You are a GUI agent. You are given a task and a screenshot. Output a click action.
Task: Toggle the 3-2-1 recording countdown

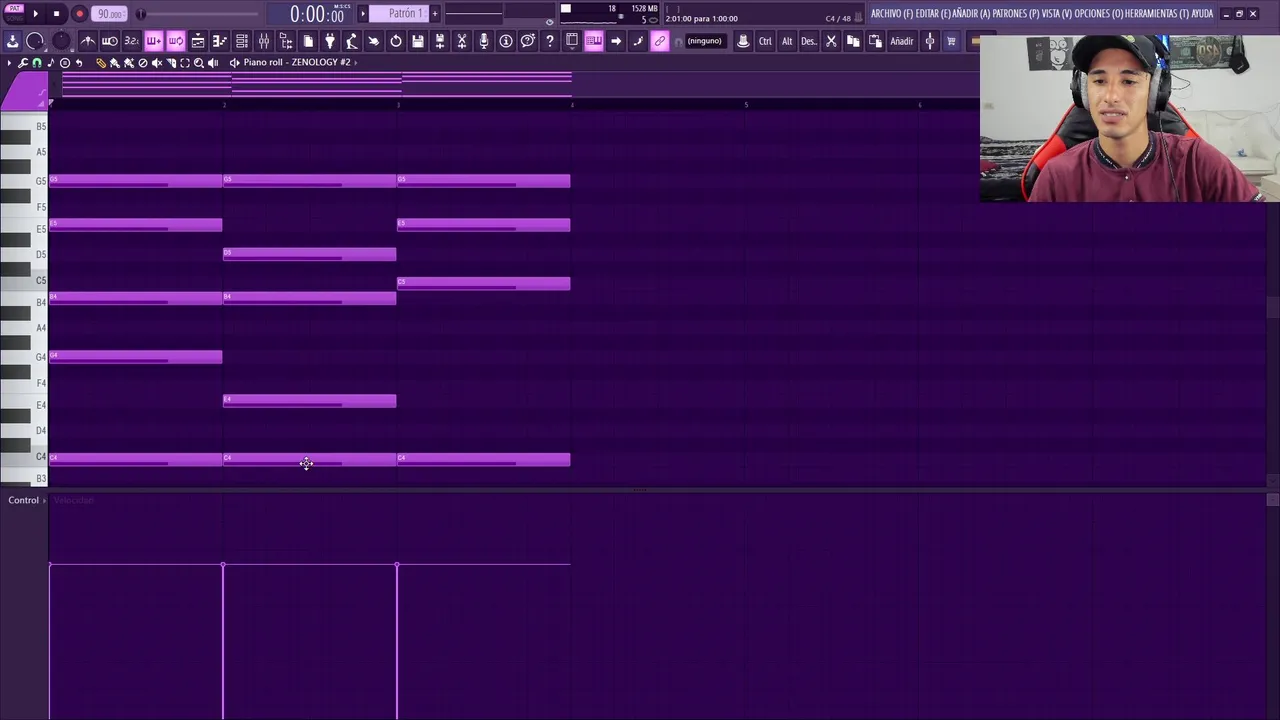point(132,41)
